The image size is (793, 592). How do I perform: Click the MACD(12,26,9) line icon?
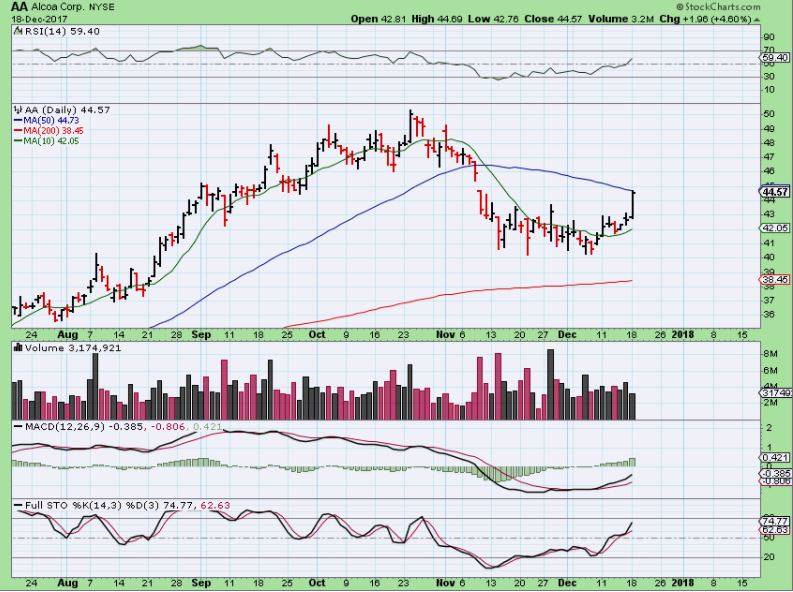18,427
